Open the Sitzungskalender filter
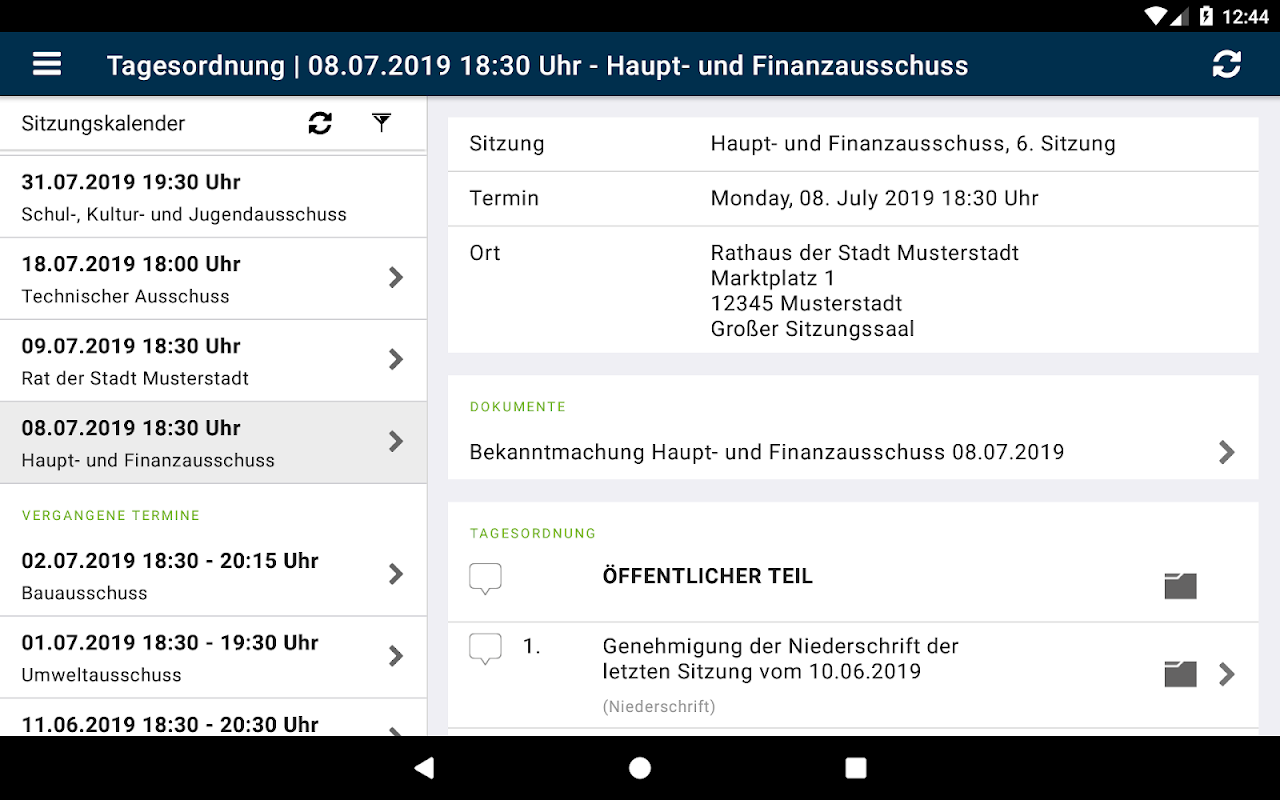The width and height of the screenshot is (1280, 800). point(381,123)
